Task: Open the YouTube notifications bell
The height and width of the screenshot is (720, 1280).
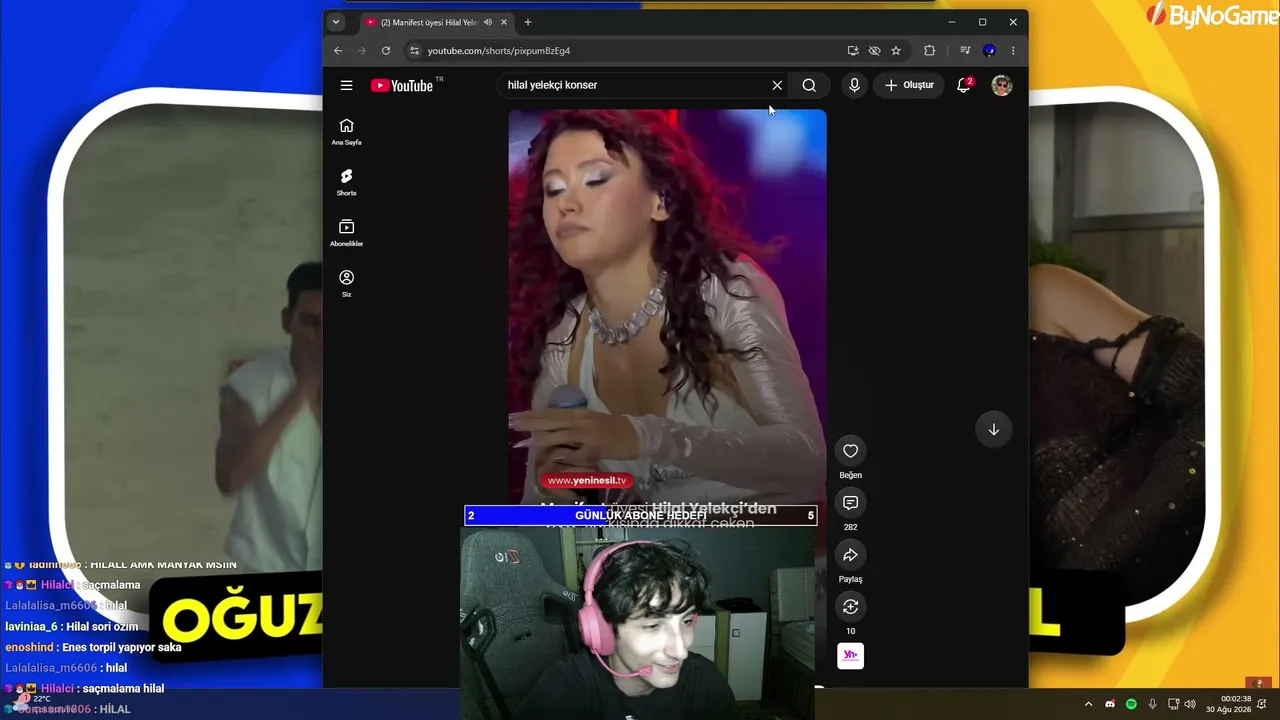Action: click(964, 85)
